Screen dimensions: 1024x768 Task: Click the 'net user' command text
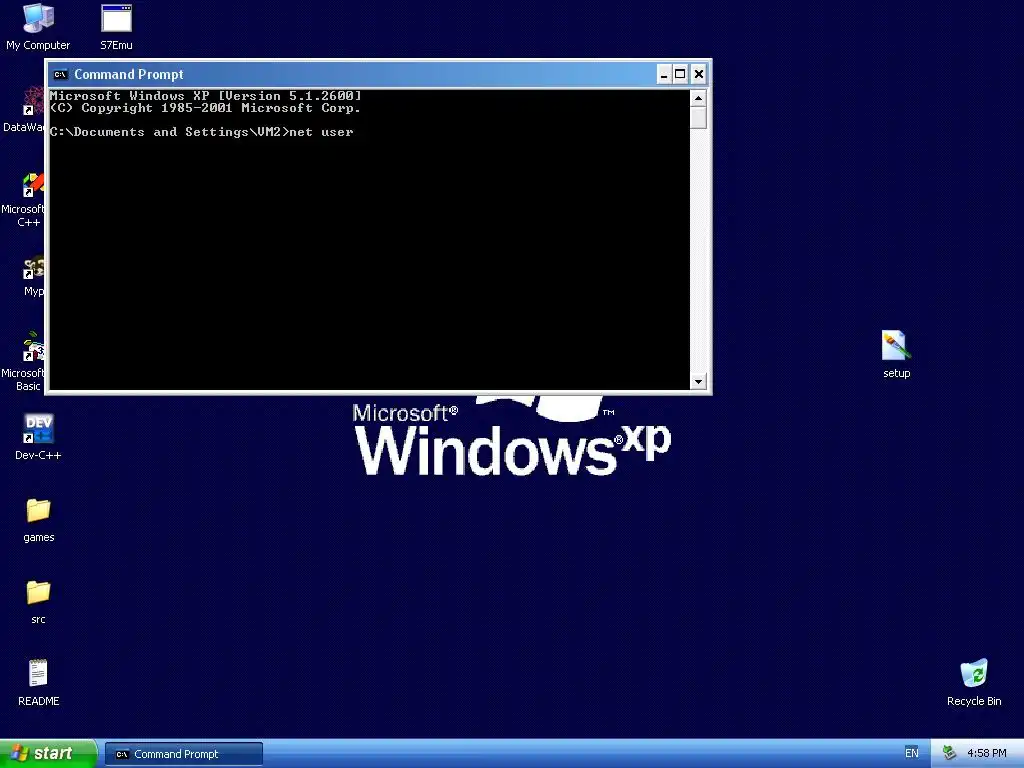(321, 132)
